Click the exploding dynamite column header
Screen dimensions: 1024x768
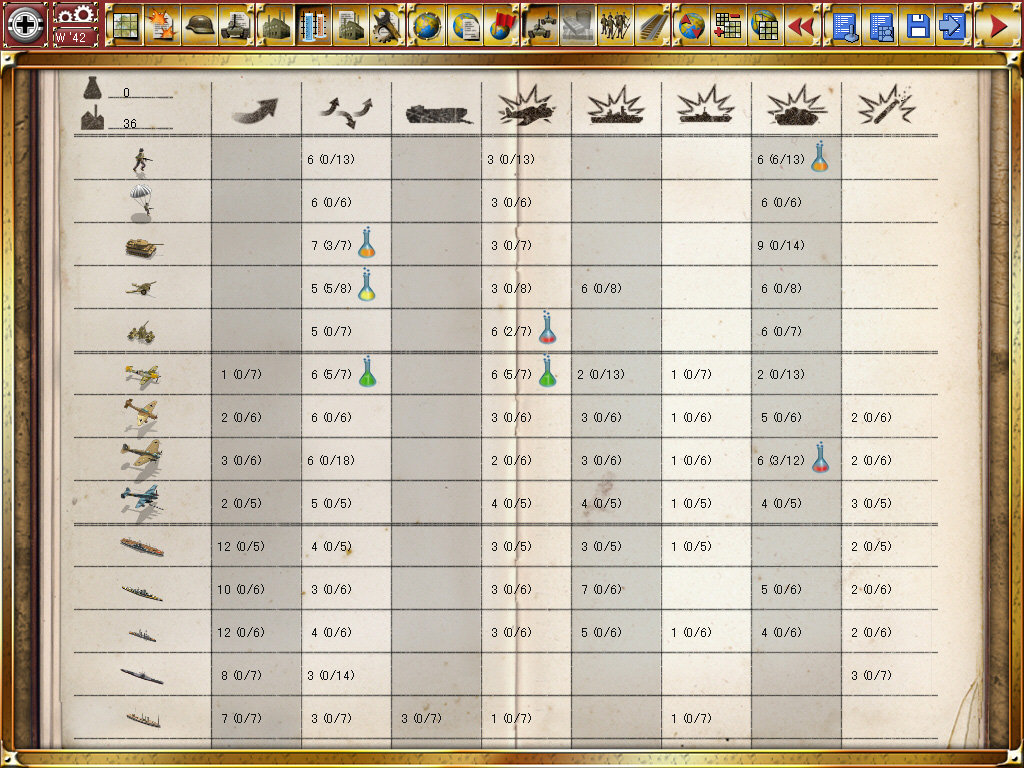886,104
